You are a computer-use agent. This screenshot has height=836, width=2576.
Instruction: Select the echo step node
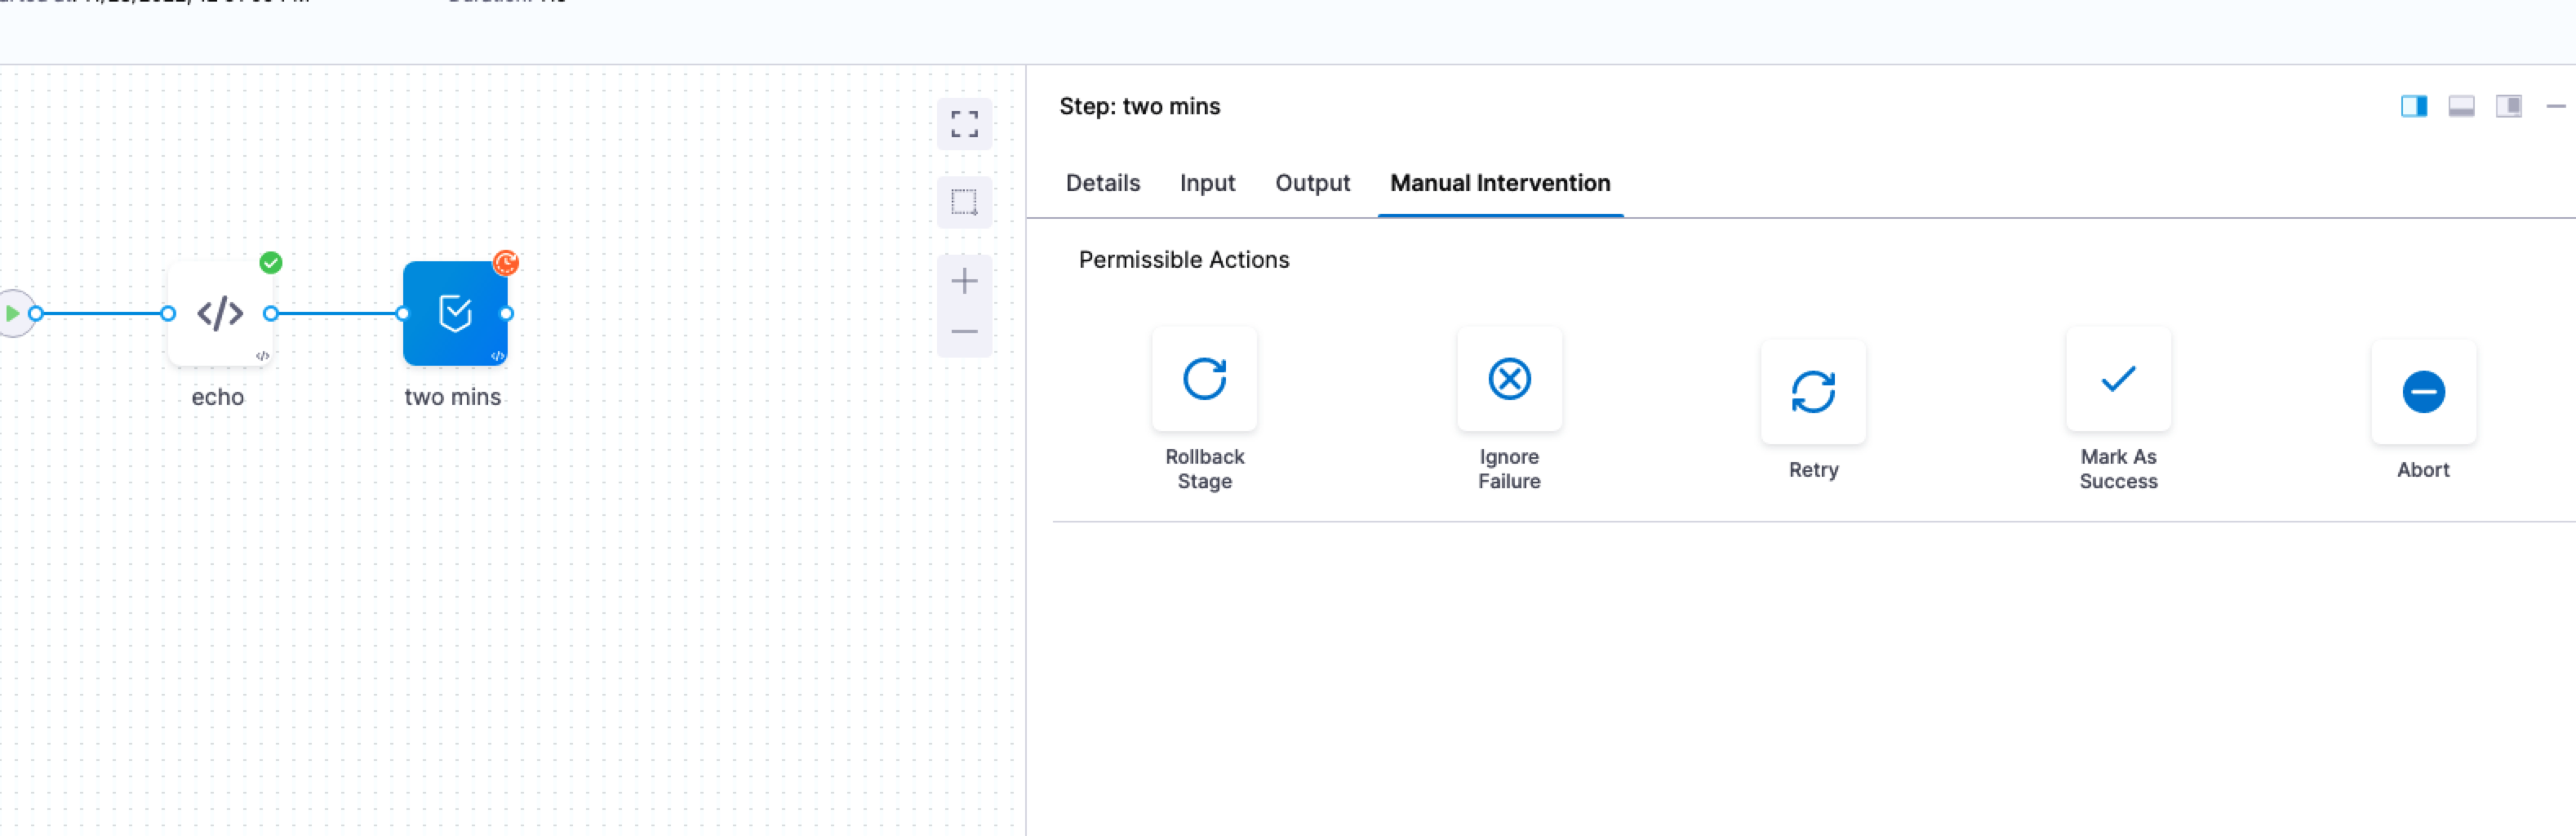point(220,314)
